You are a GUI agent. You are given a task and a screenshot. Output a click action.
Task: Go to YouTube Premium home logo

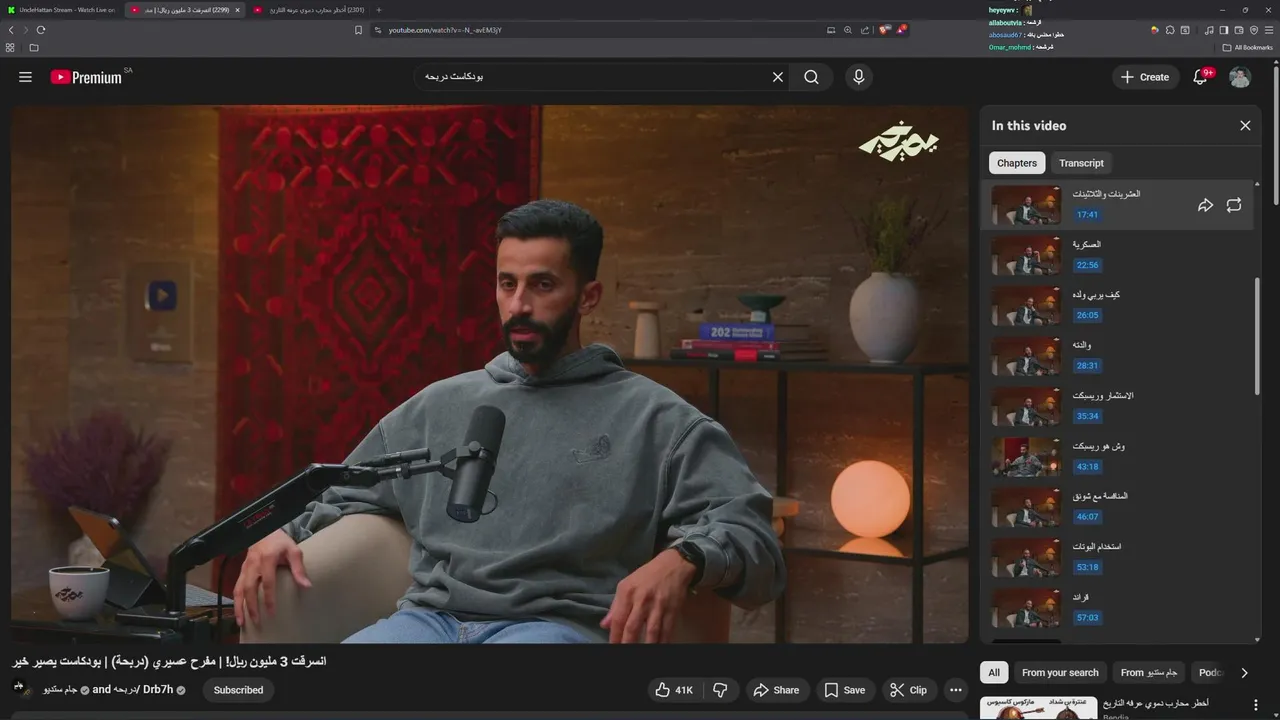tap(86, 77)
